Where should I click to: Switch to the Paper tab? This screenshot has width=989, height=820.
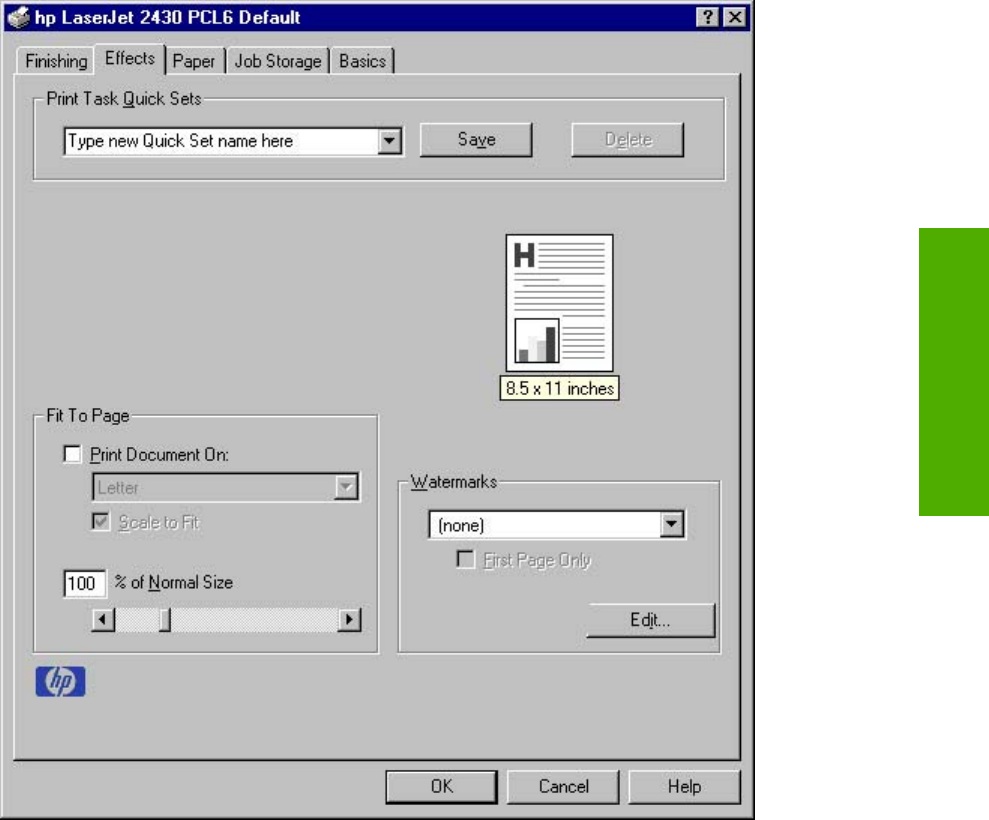tap(194, 61)
